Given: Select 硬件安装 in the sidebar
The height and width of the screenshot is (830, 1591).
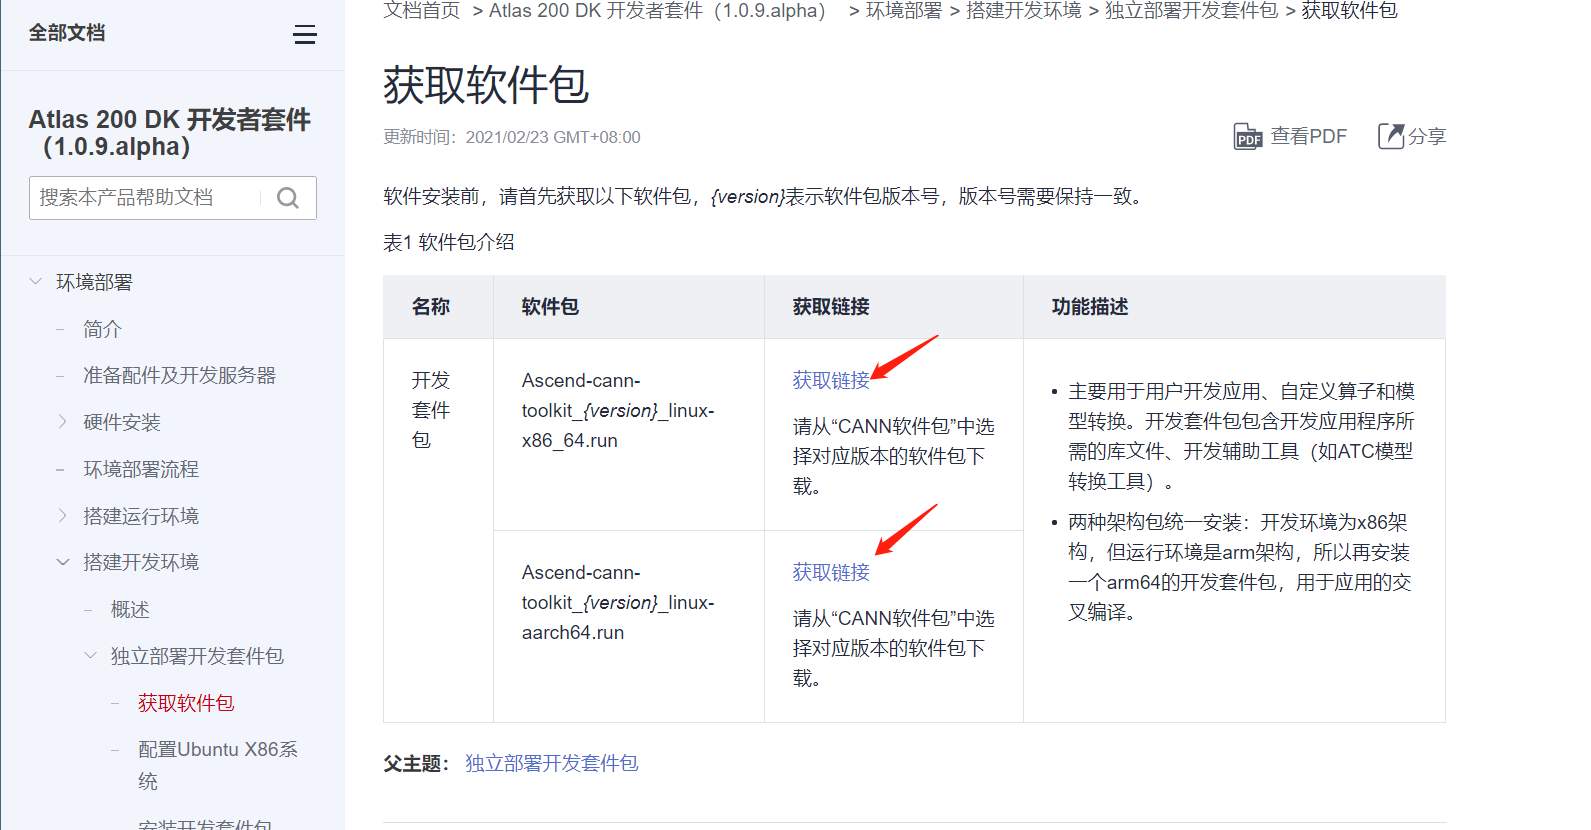Looking at the screenshot, I should (x=122, y=422).
